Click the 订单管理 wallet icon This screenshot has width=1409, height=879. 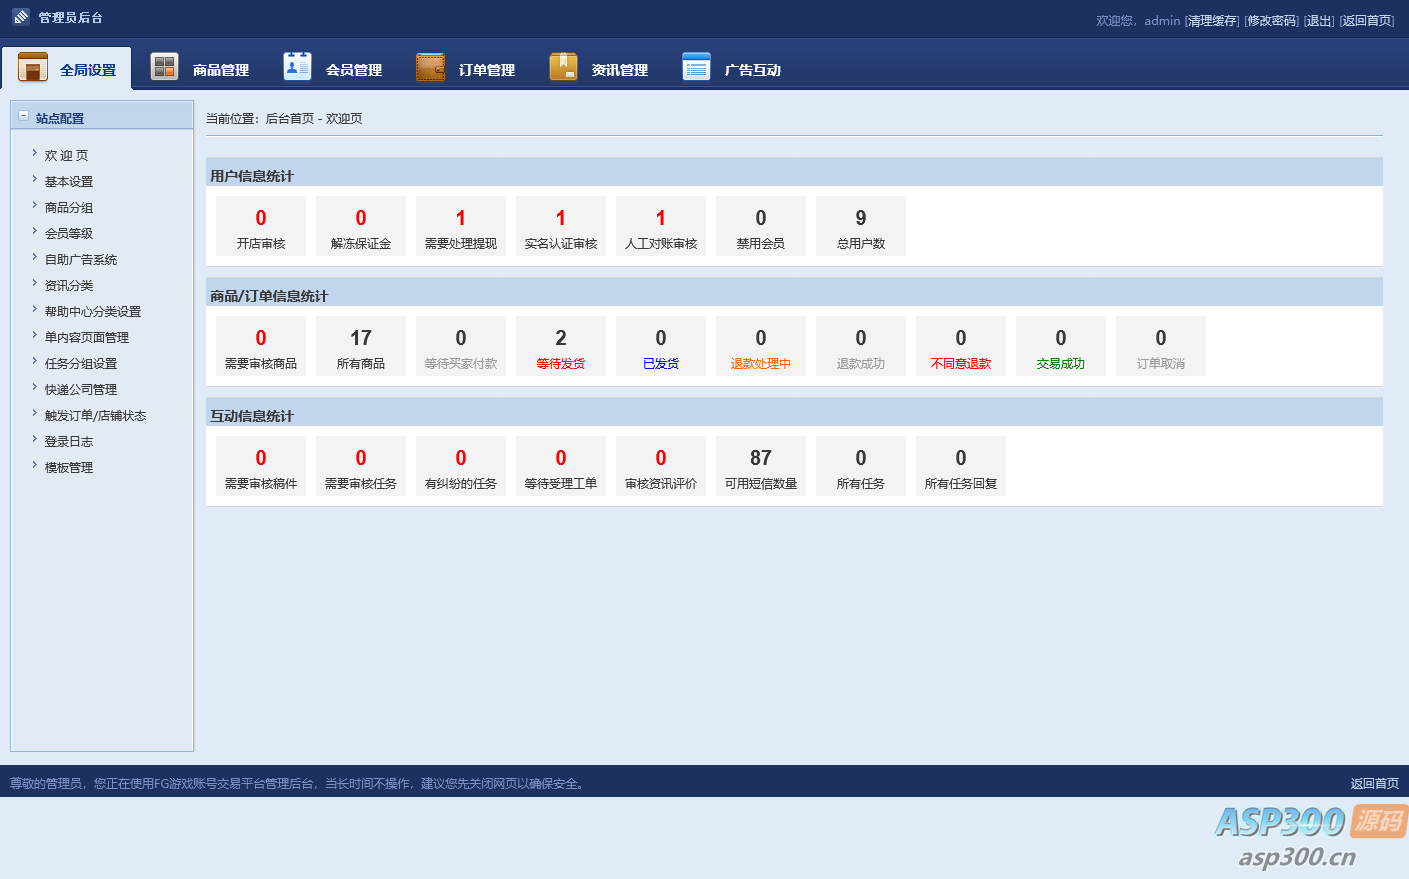pos(430,67)
